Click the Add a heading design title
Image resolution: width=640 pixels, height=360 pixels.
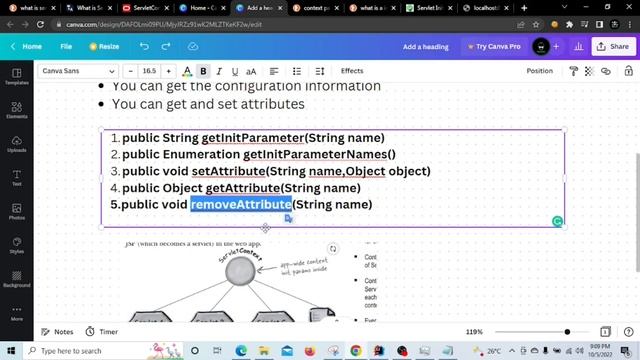426,47
